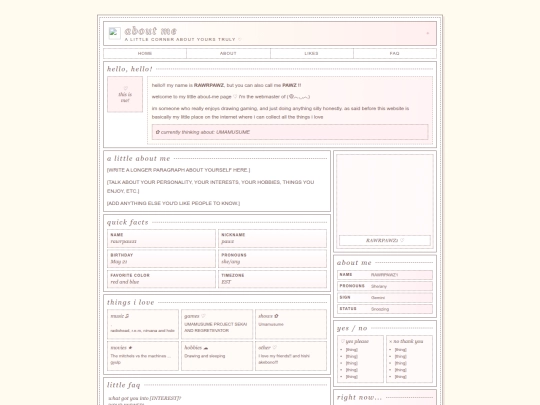
Task: Click the shows card in things i love
Action: pyautogui.click(x=291, y=324)
